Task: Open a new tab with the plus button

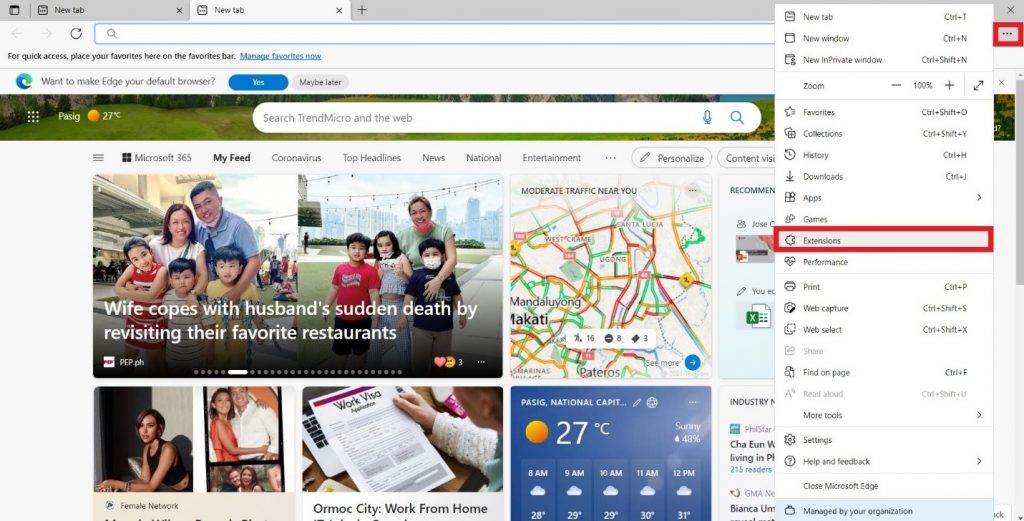Action: pyautogui.click(x=362, y=10)
